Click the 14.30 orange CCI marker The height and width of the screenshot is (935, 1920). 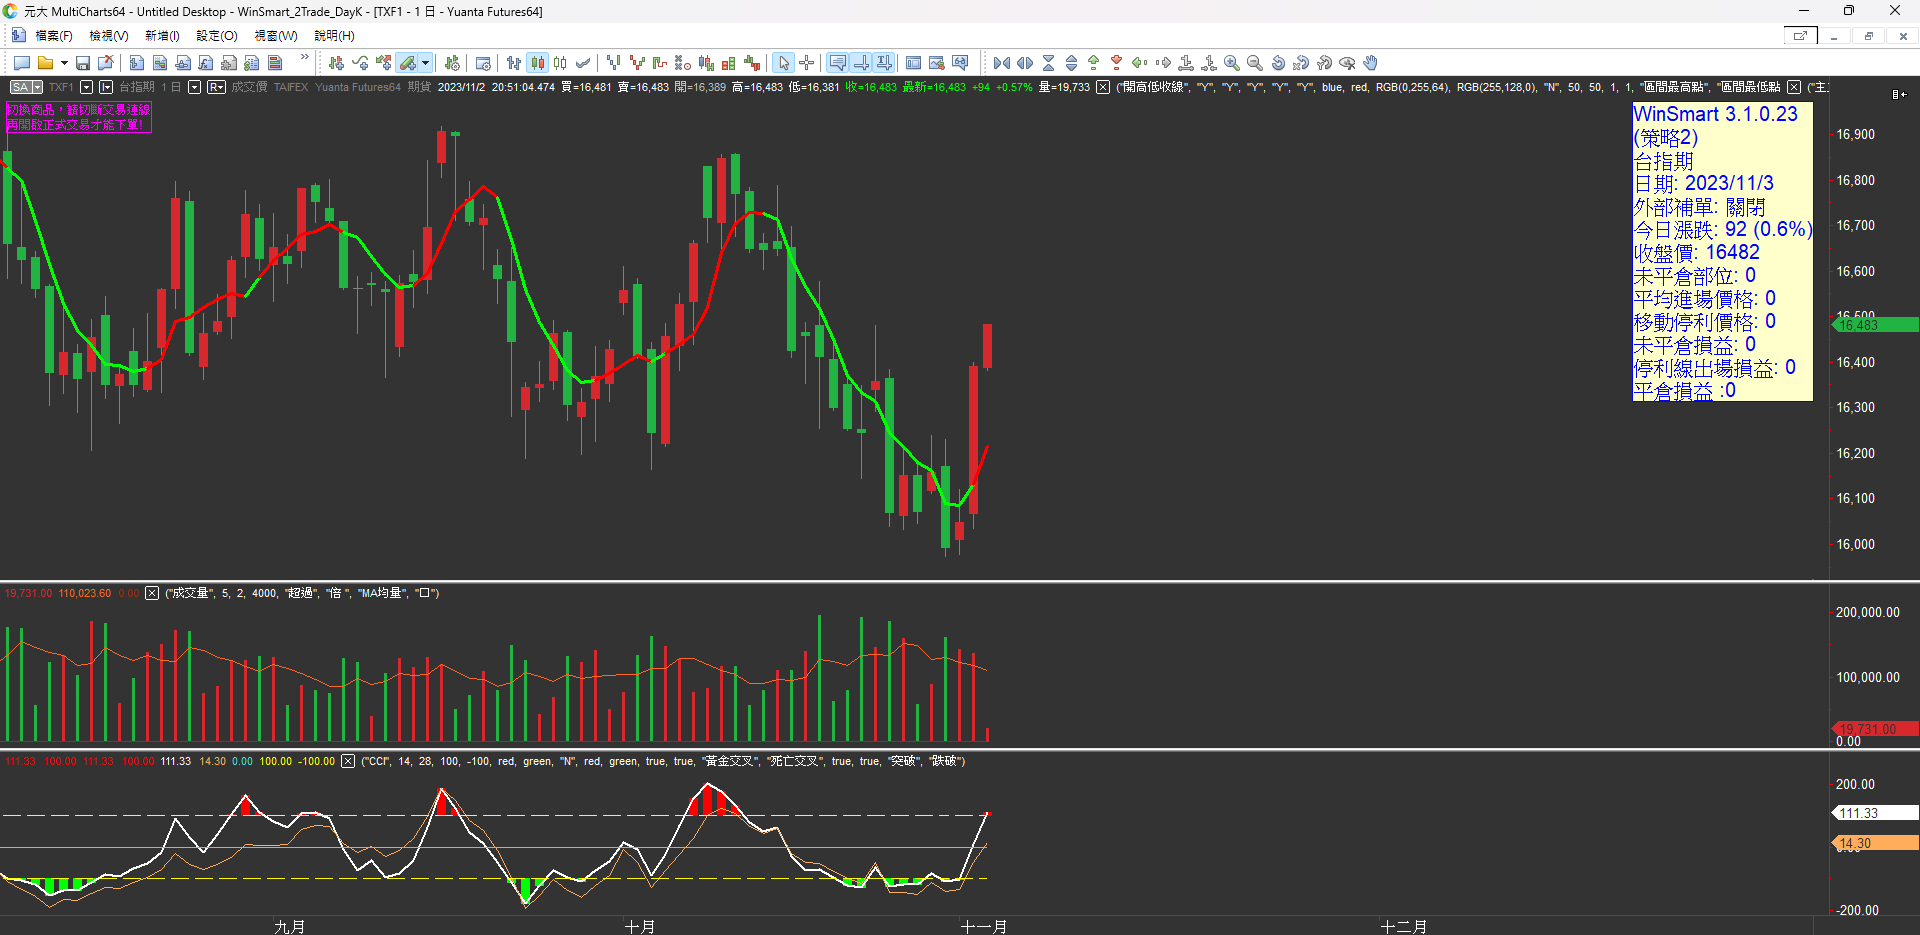[x=1874, y=843]
